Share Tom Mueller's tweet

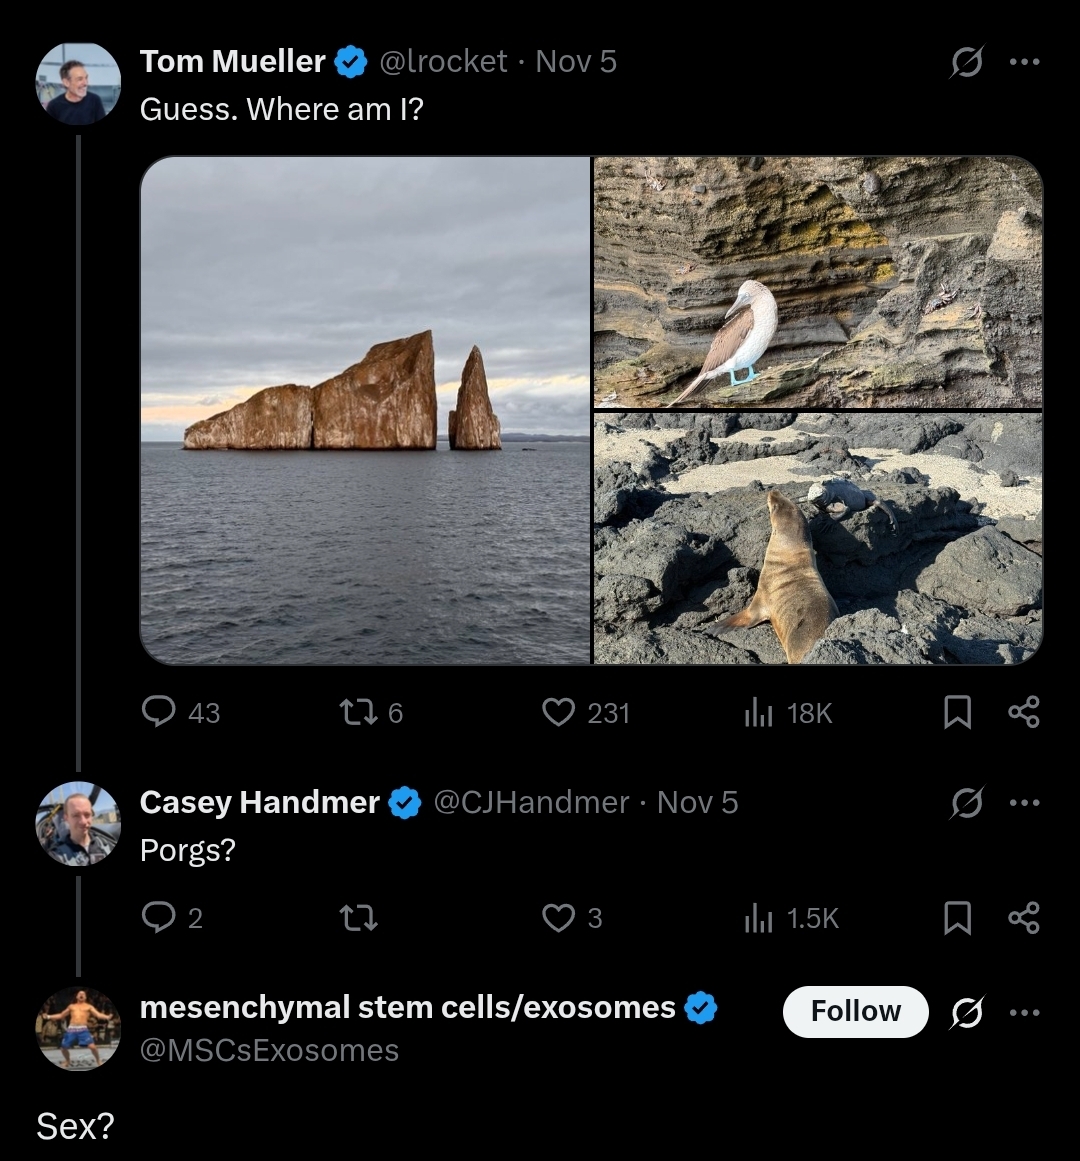pos(1024,712)
